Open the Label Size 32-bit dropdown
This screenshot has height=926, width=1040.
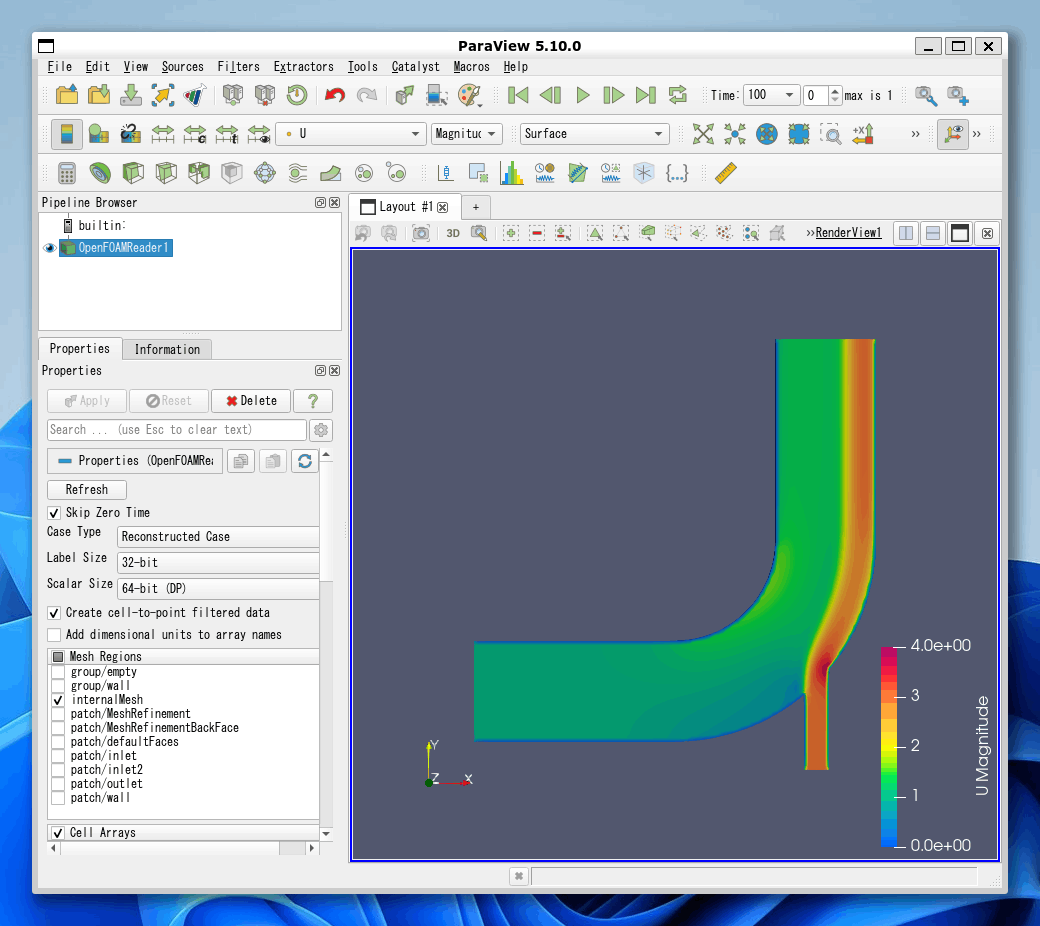(218, 562)
